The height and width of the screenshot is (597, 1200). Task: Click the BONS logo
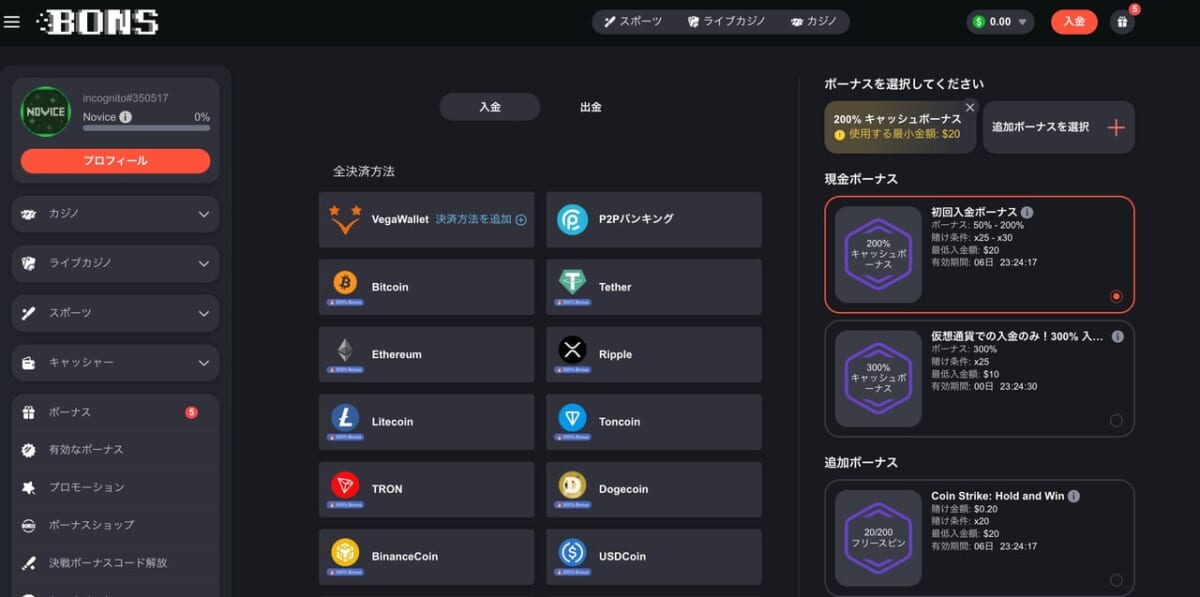click(98, 20)
